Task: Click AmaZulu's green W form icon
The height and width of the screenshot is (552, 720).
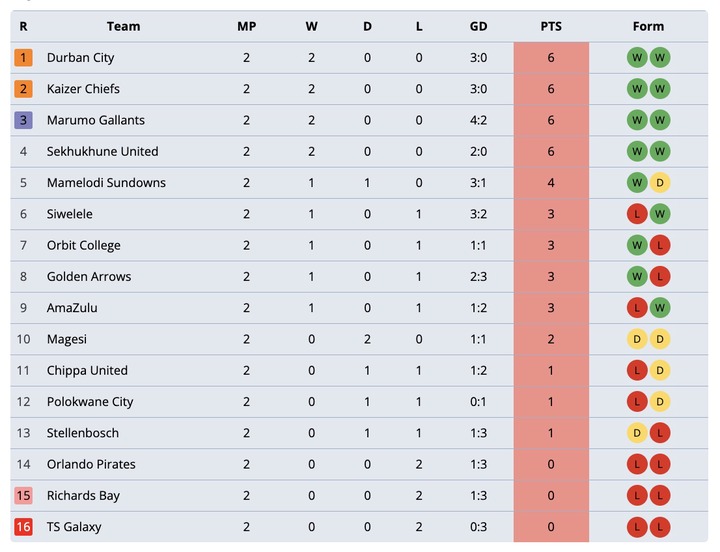Action: click(x=660, y=308)
